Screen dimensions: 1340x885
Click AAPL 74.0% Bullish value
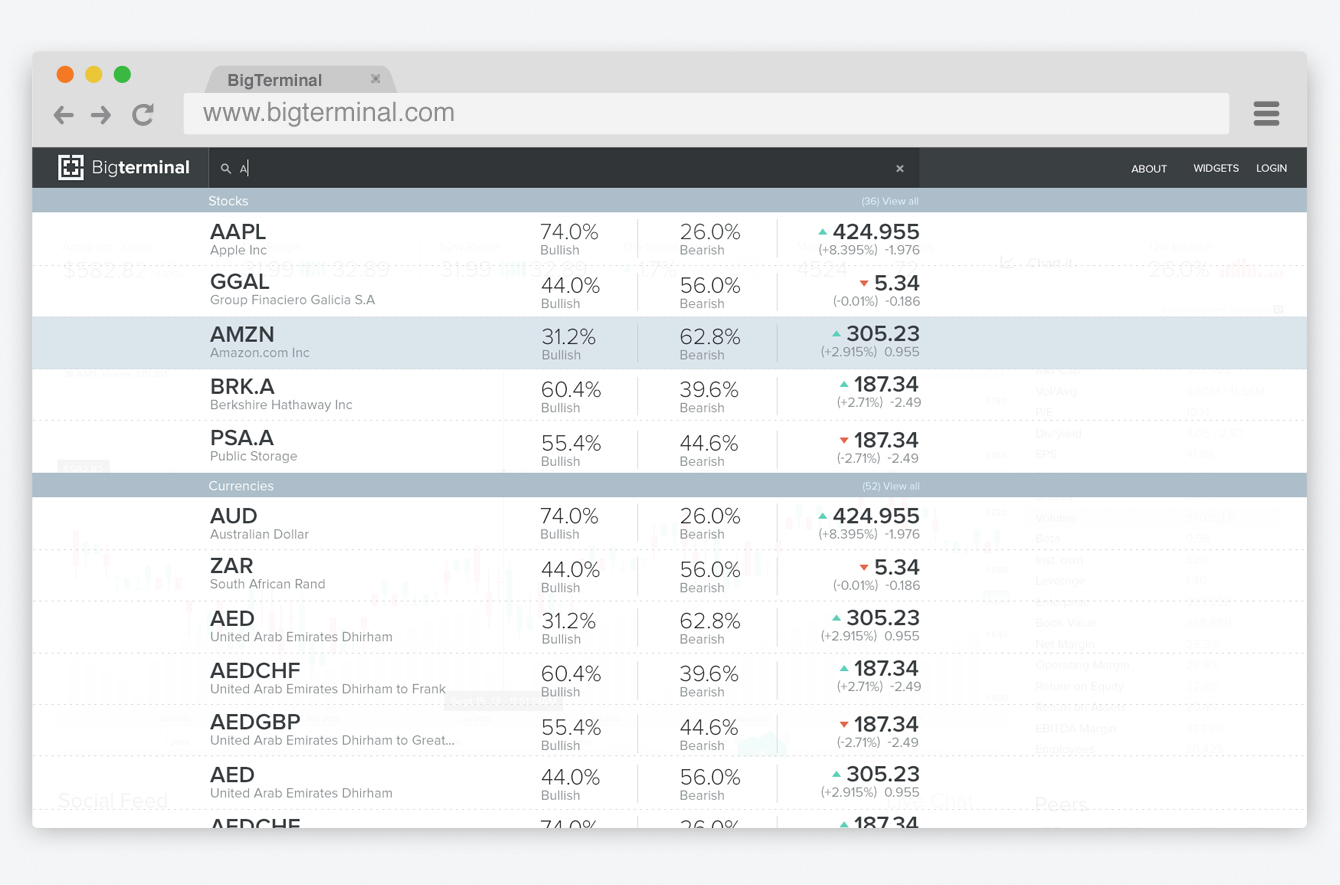click(x=569, y=232)
